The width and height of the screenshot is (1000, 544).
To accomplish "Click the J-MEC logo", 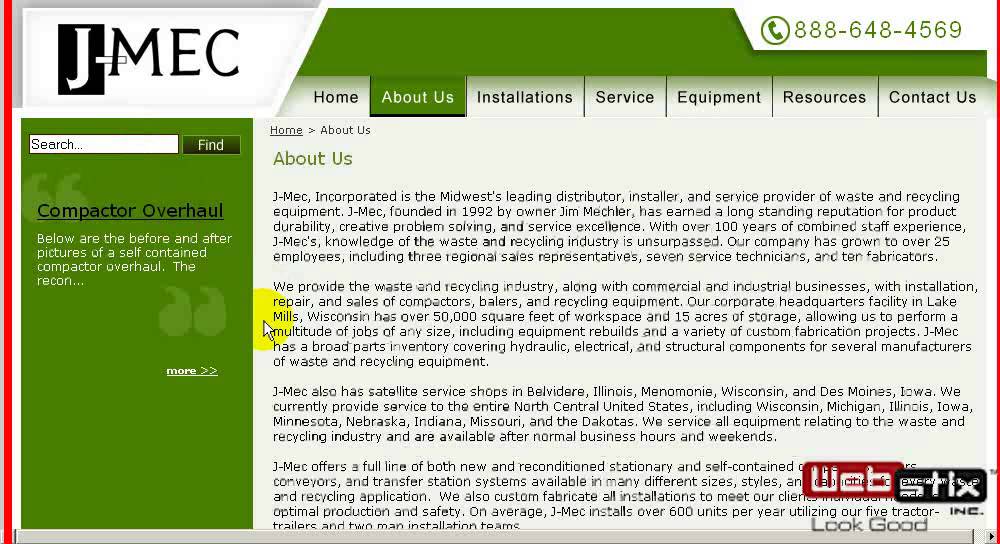I will 149,59.
